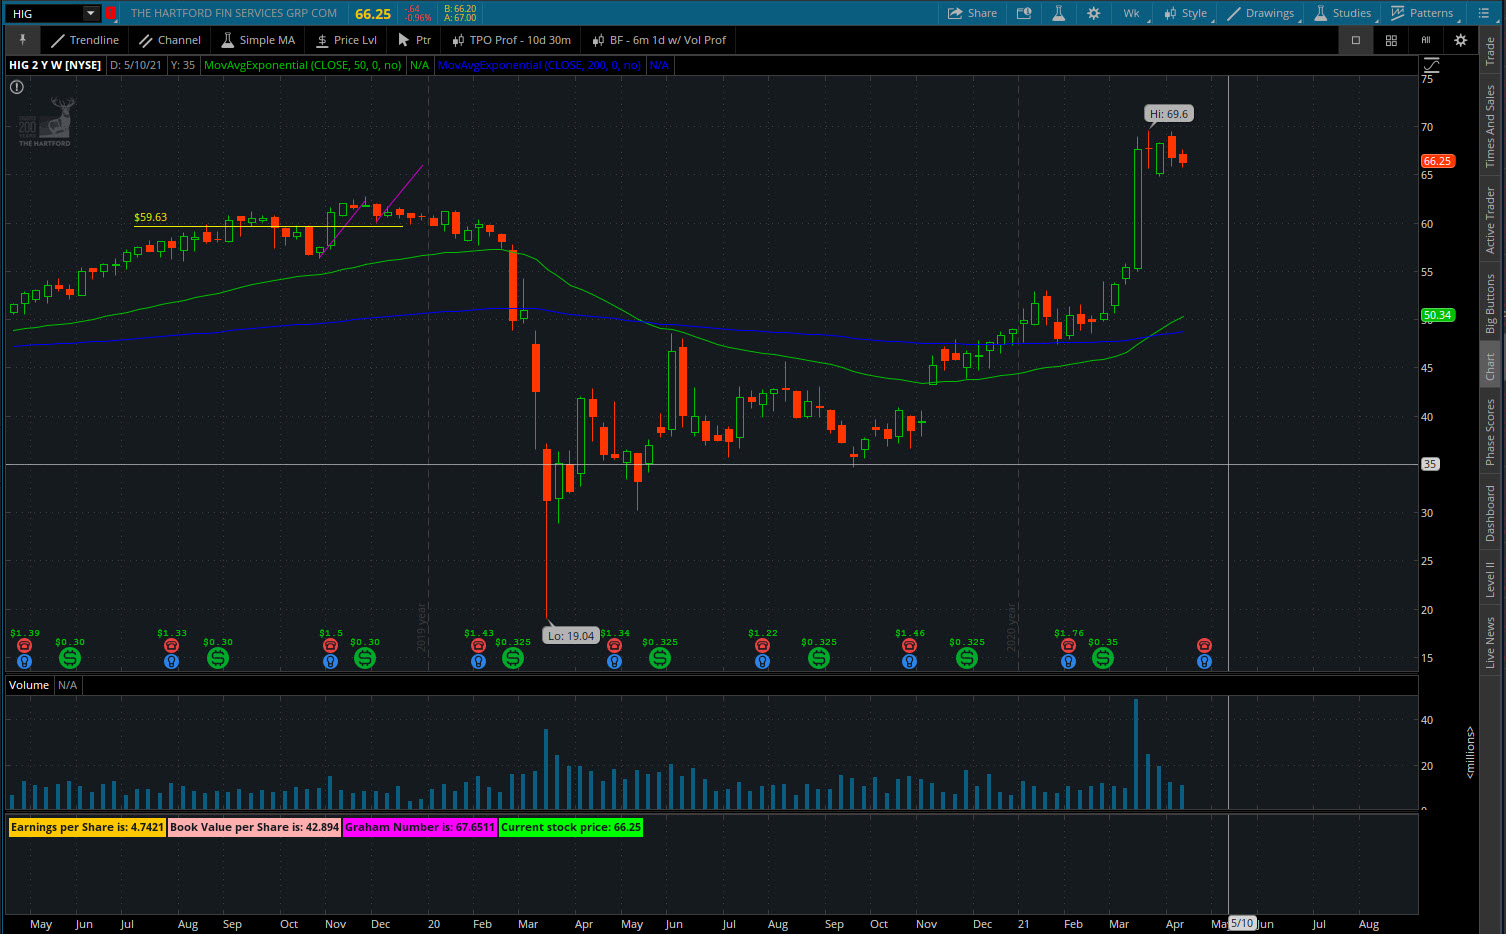The height and width of the screenshot is (934, 1506).
Task: Open the Times And Sales side tab
Action: pyautogui.click(x=1490, y=126)
